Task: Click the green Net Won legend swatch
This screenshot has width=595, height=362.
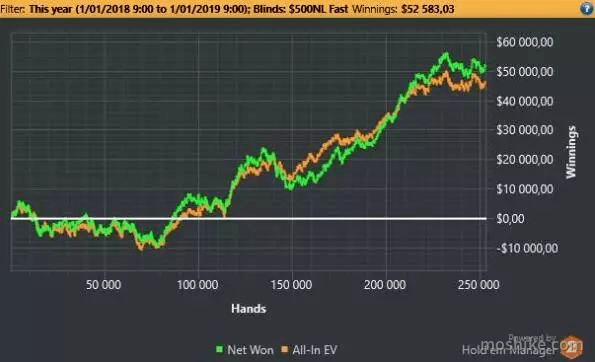Action: [x=219, y=349]
